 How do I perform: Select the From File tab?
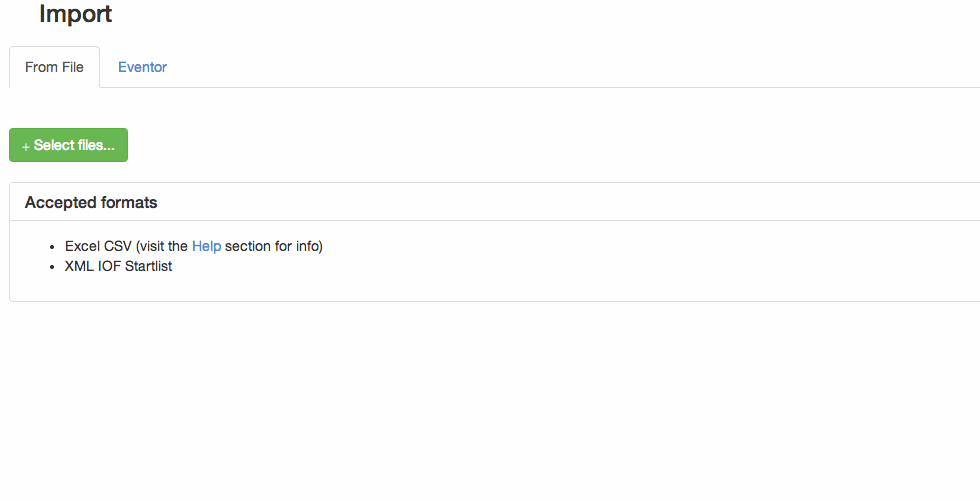(x=54, y=67)
